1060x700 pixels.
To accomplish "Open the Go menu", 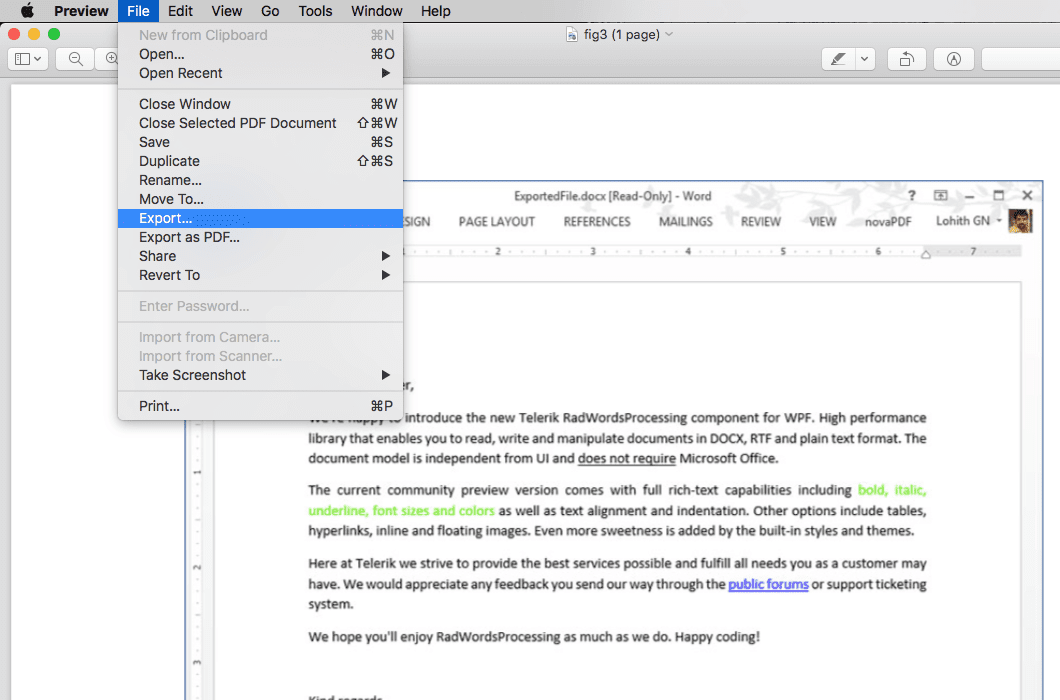I will pyautogui.click(x=270, y=11).
